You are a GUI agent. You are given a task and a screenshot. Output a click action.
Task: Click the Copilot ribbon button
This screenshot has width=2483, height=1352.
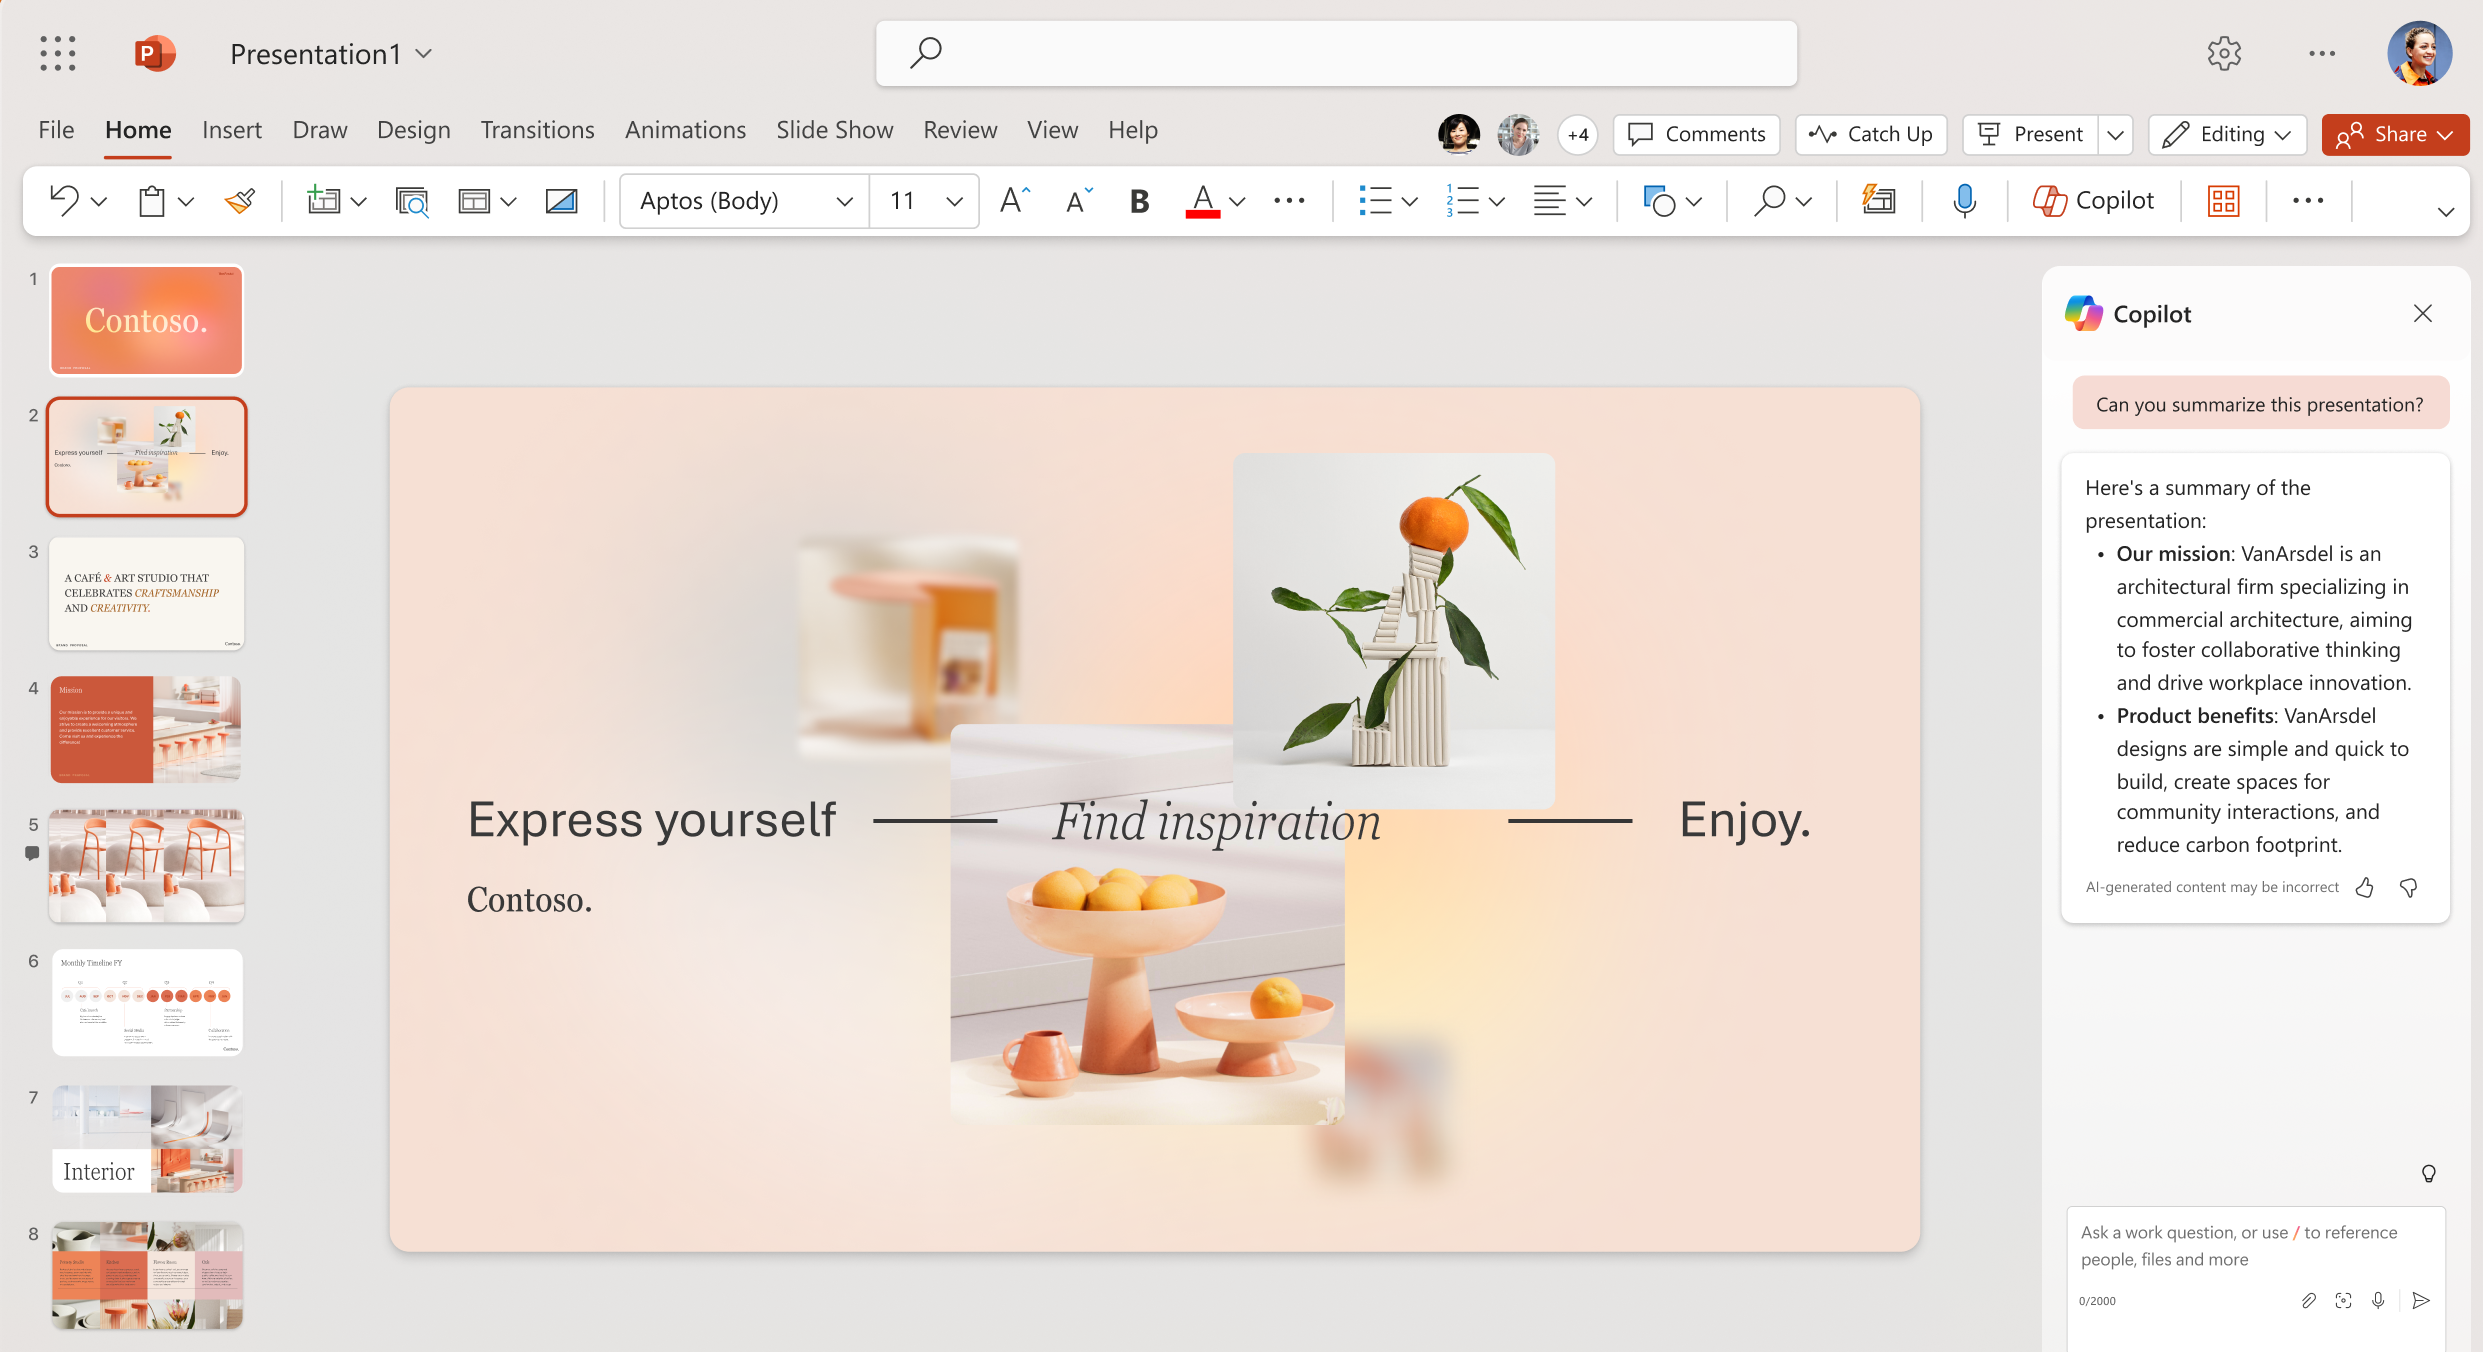[2093, 200]
